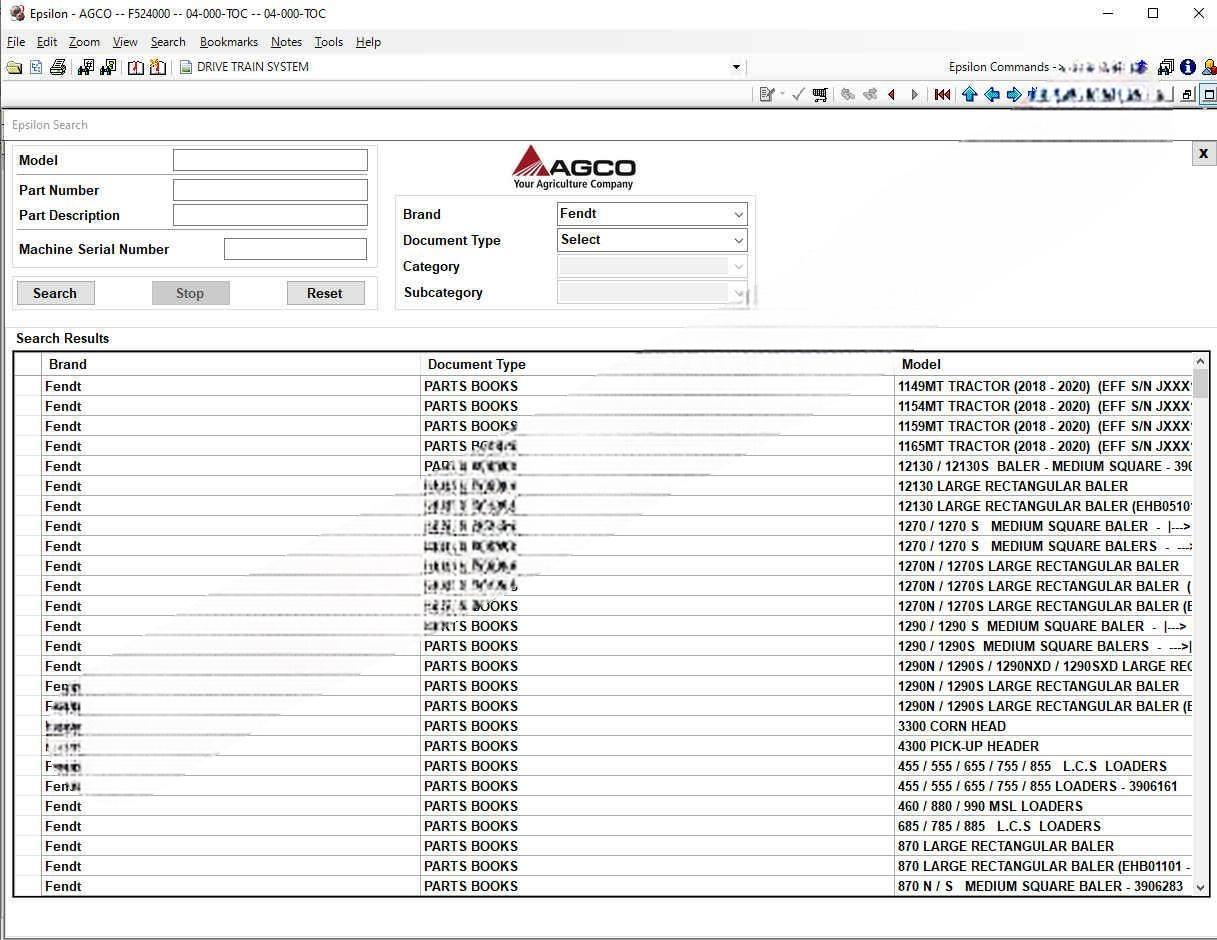Open the Bookmarks menu
Viewport: 1217px width, 940px height.
228,42
